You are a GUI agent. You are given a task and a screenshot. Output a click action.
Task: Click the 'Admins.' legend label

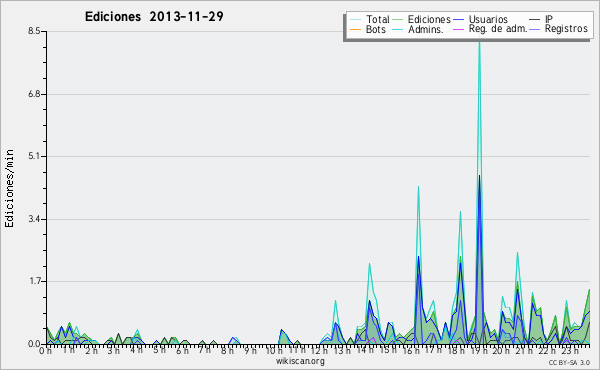tap(426, 29)
